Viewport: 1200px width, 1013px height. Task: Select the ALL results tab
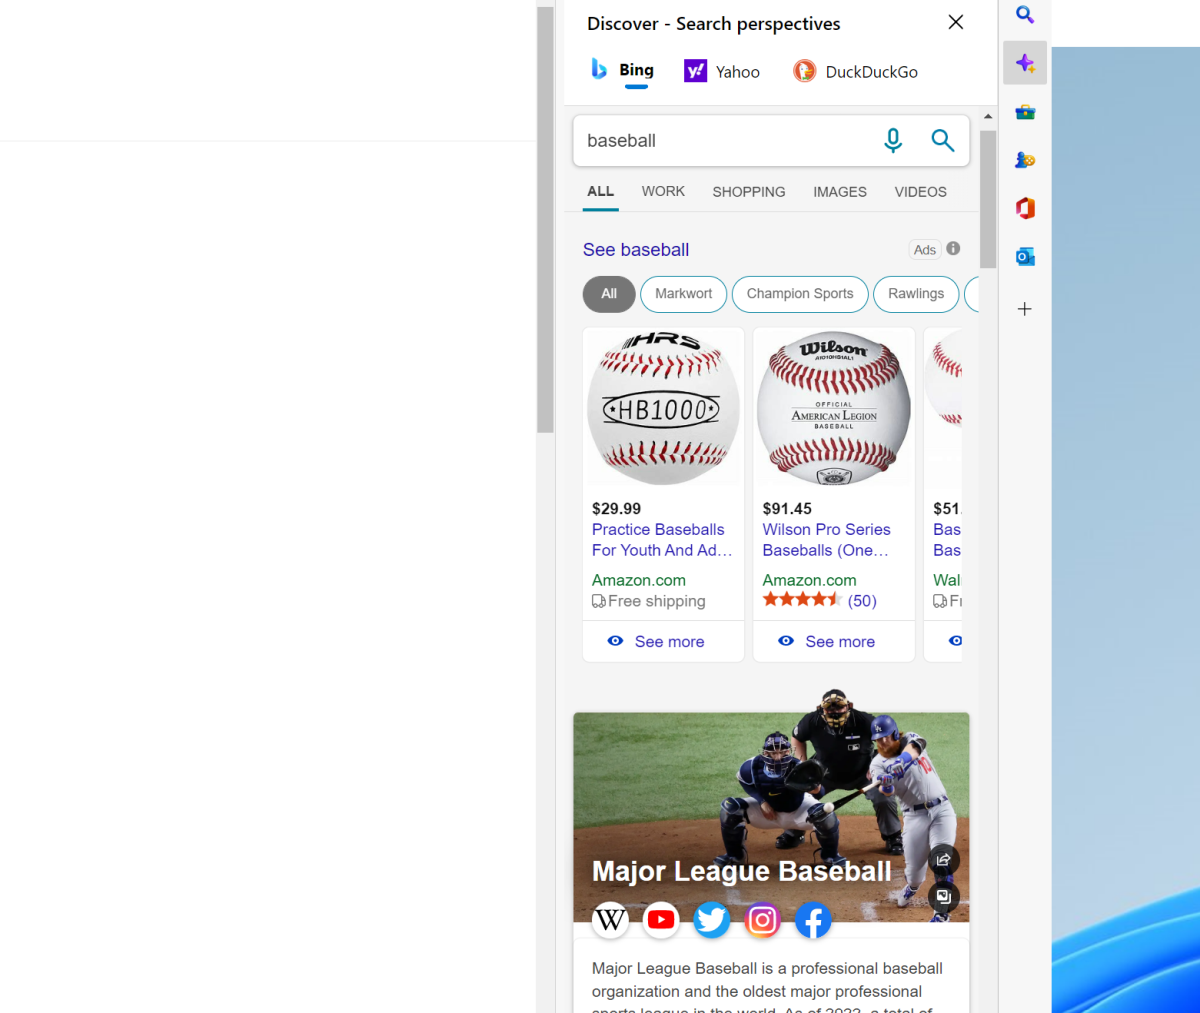601,192
